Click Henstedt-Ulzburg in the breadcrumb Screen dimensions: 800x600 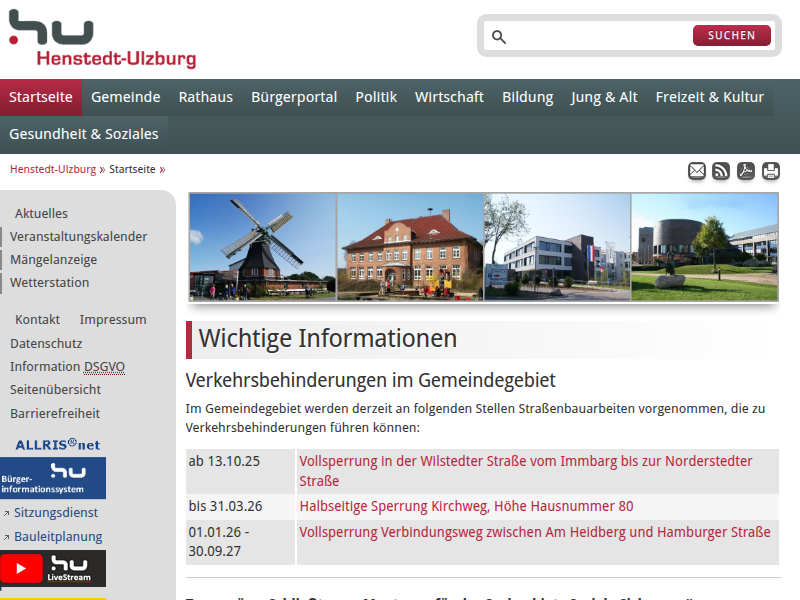[53, 170]
